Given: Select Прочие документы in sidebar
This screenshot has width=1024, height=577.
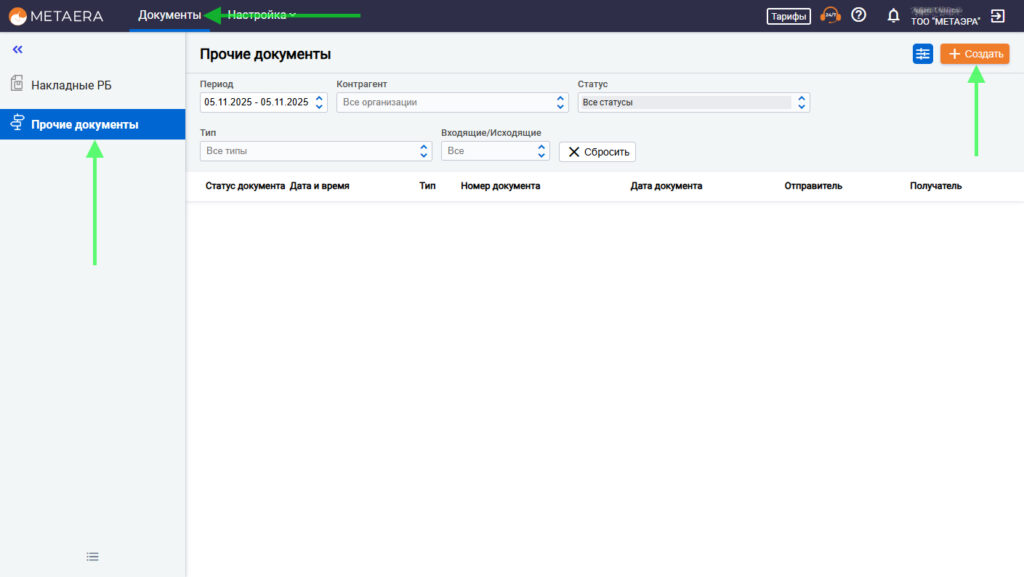Looking at the screenshot, I should tap(84, 125).
